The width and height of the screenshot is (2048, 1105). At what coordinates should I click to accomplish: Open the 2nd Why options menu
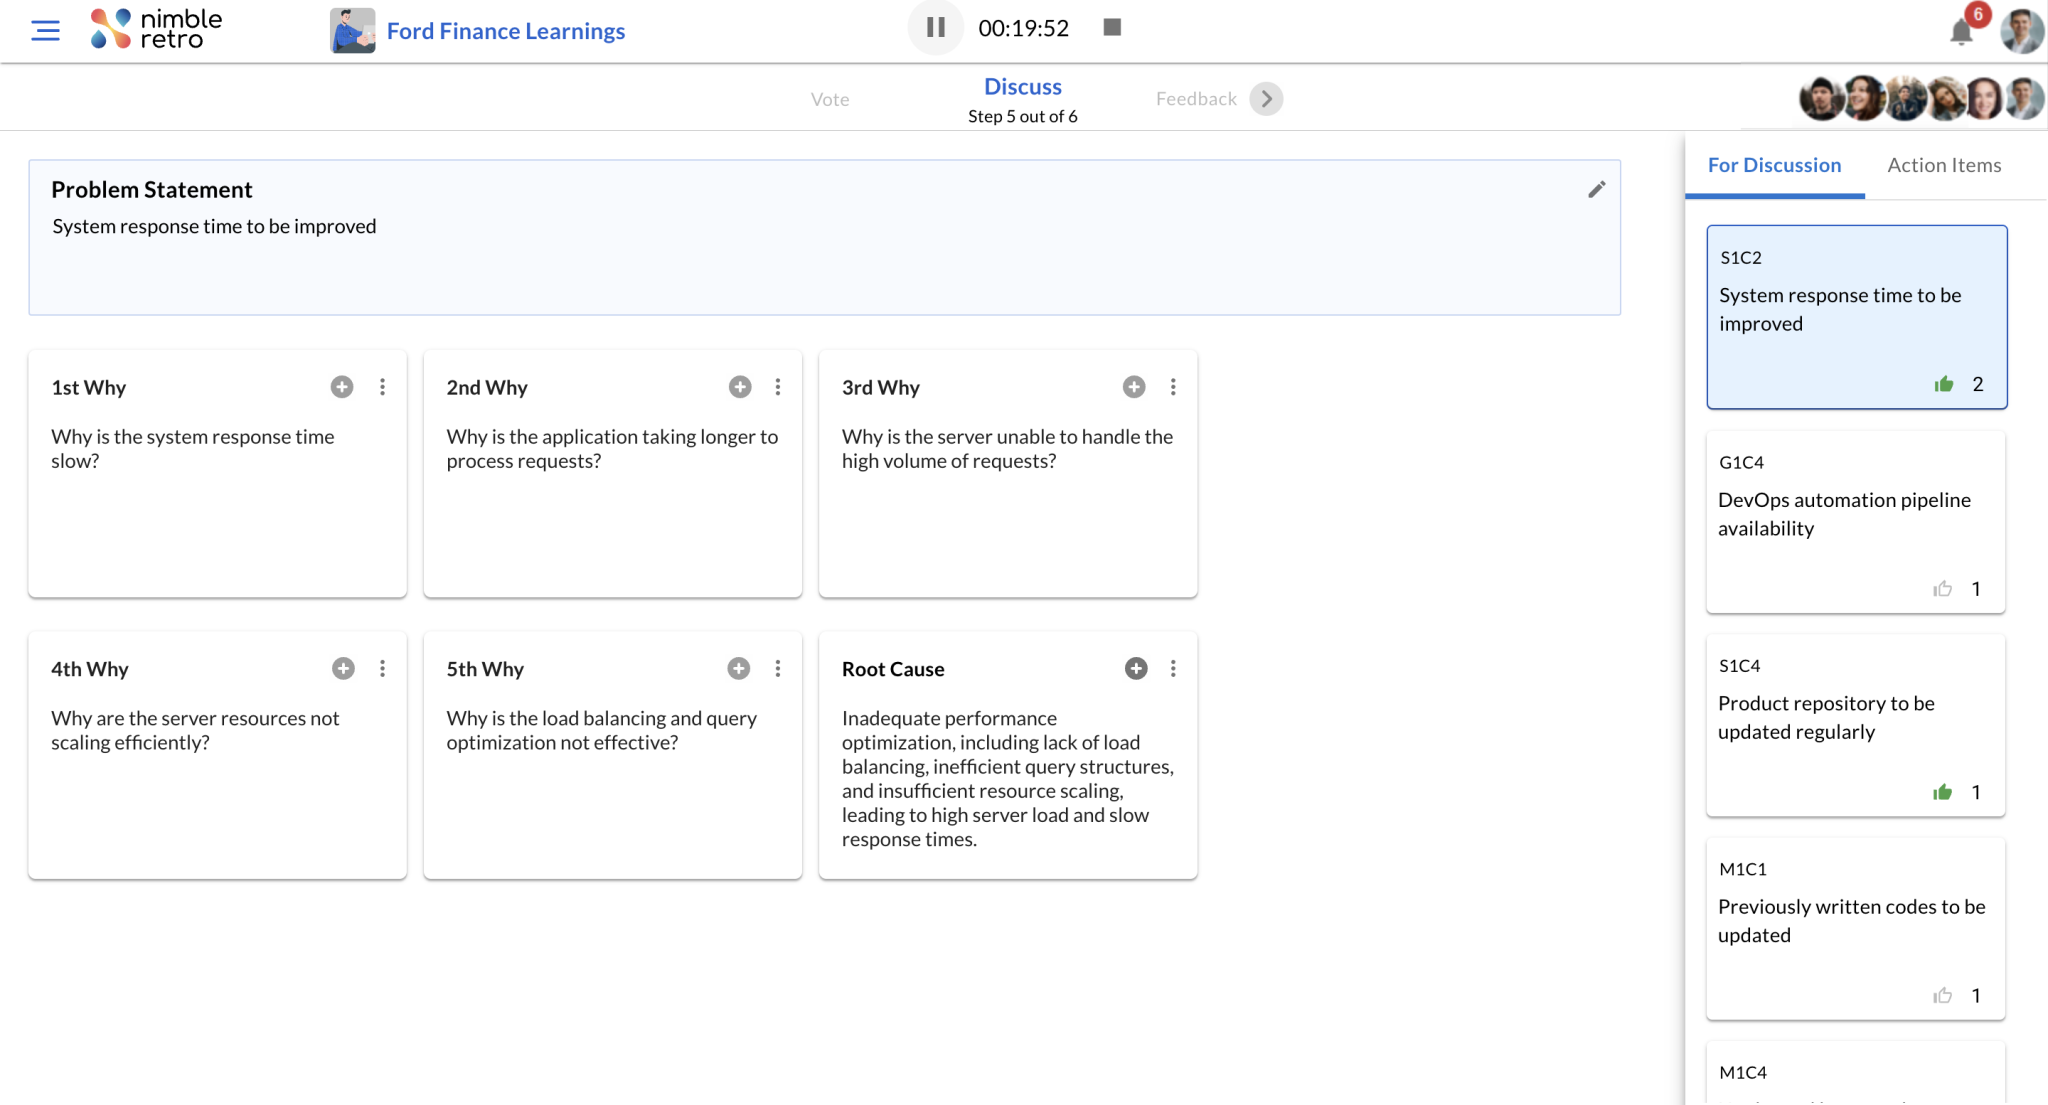778,387
